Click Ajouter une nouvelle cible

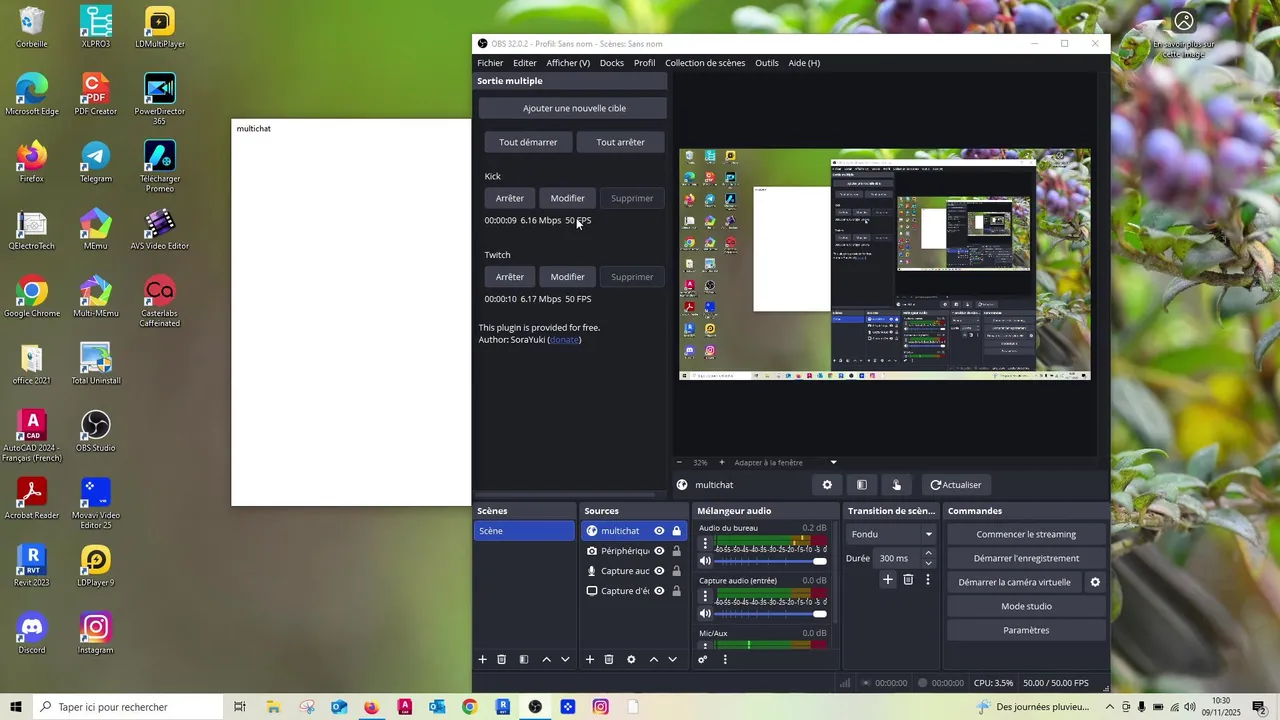tap(574, 108)
